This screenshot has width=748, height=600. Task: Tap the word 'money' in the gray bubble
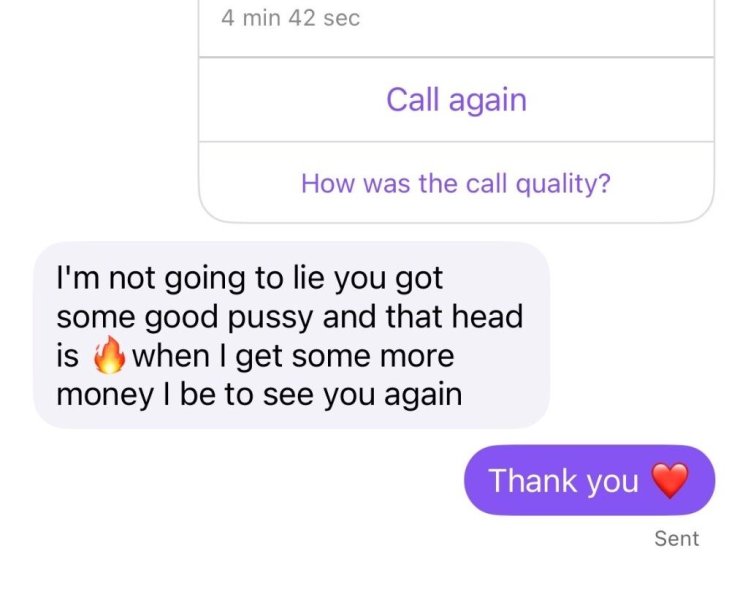coord(104,395)
